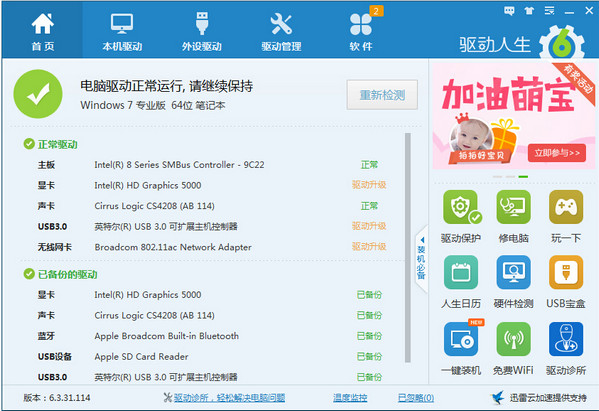
Task: Open 玩一下 gamepad icon
Action: click(566, 207)
